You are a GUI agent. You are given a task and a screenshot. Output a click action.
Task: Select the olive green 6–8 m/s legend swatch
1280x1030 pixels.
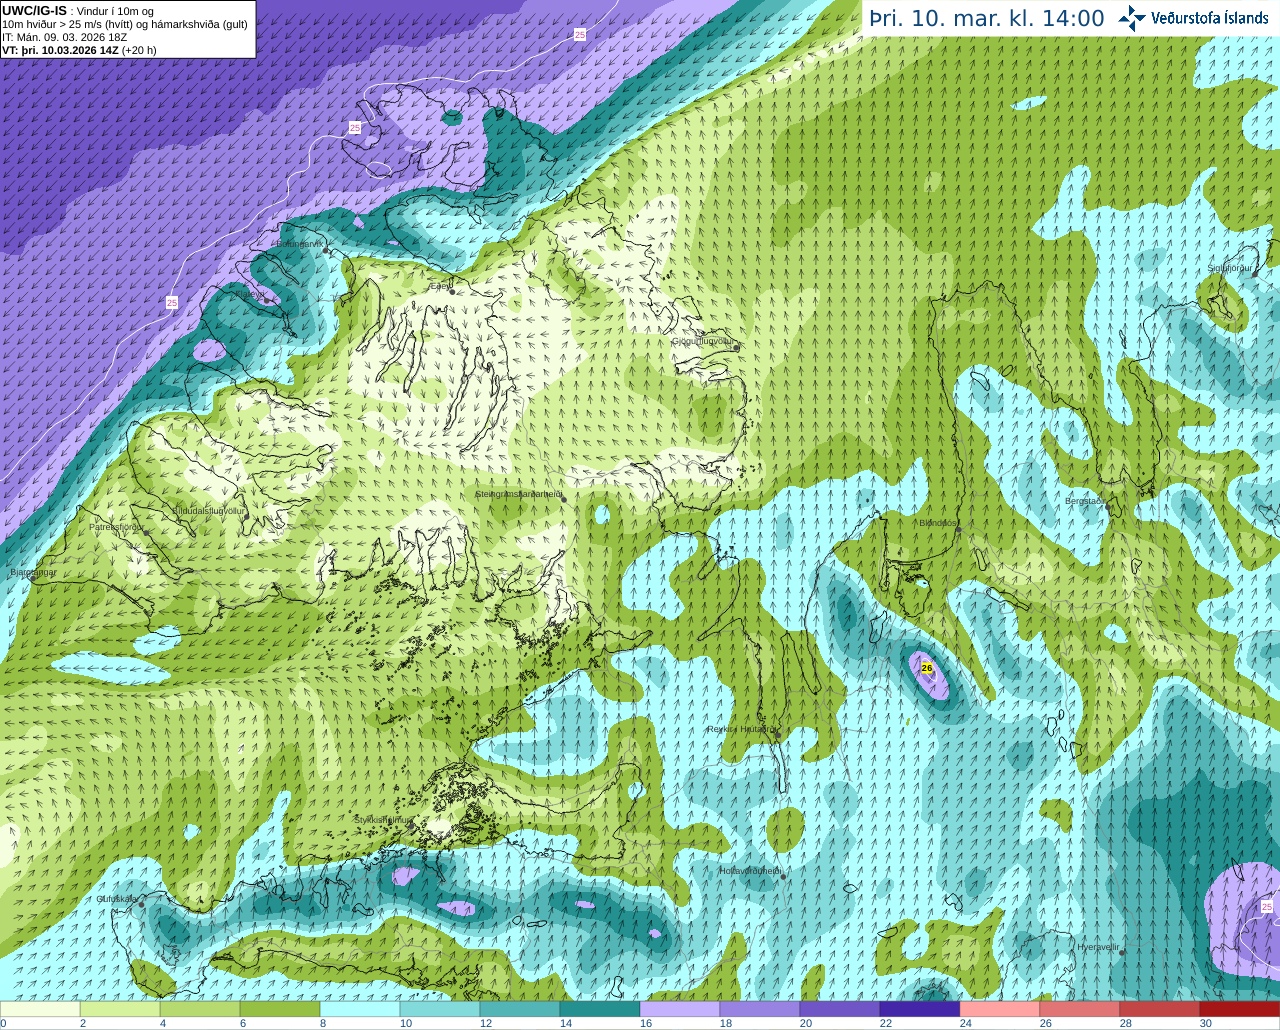[x=280, y=1009]
